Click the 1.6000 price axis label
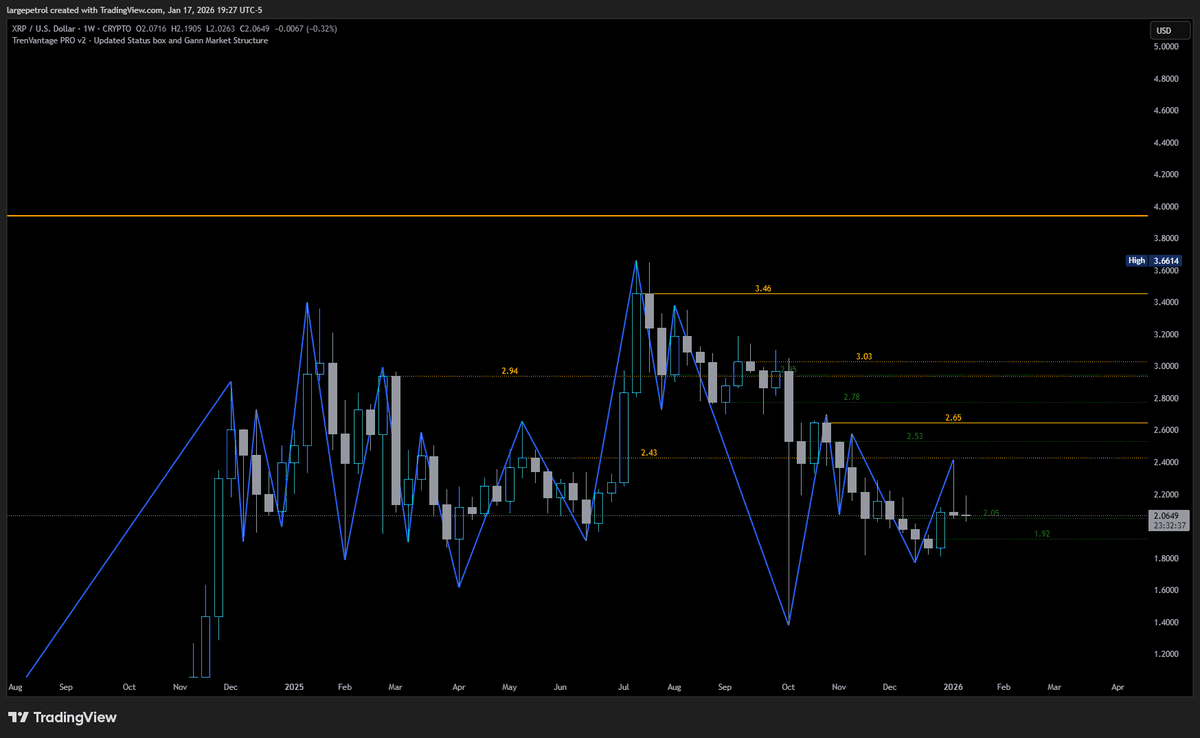 [x=1167, y=590]
